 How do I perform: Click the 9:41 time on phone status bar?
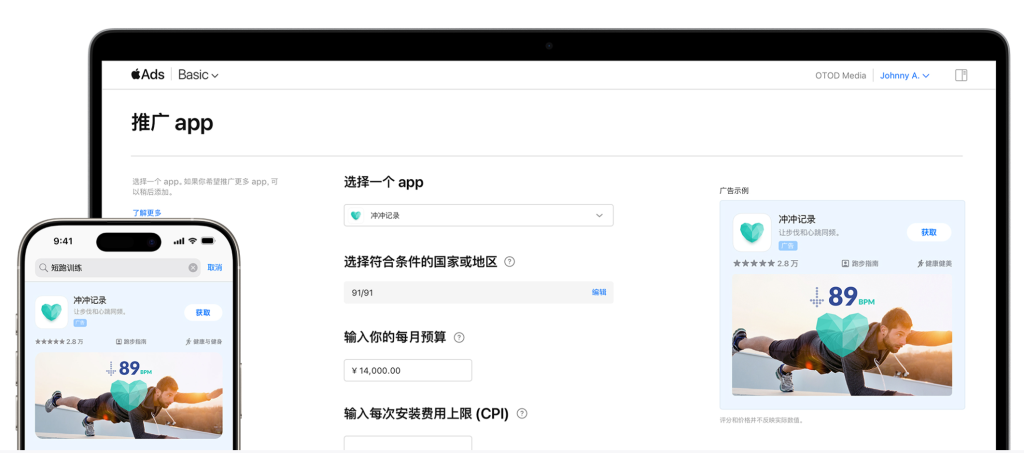[63, 241]
